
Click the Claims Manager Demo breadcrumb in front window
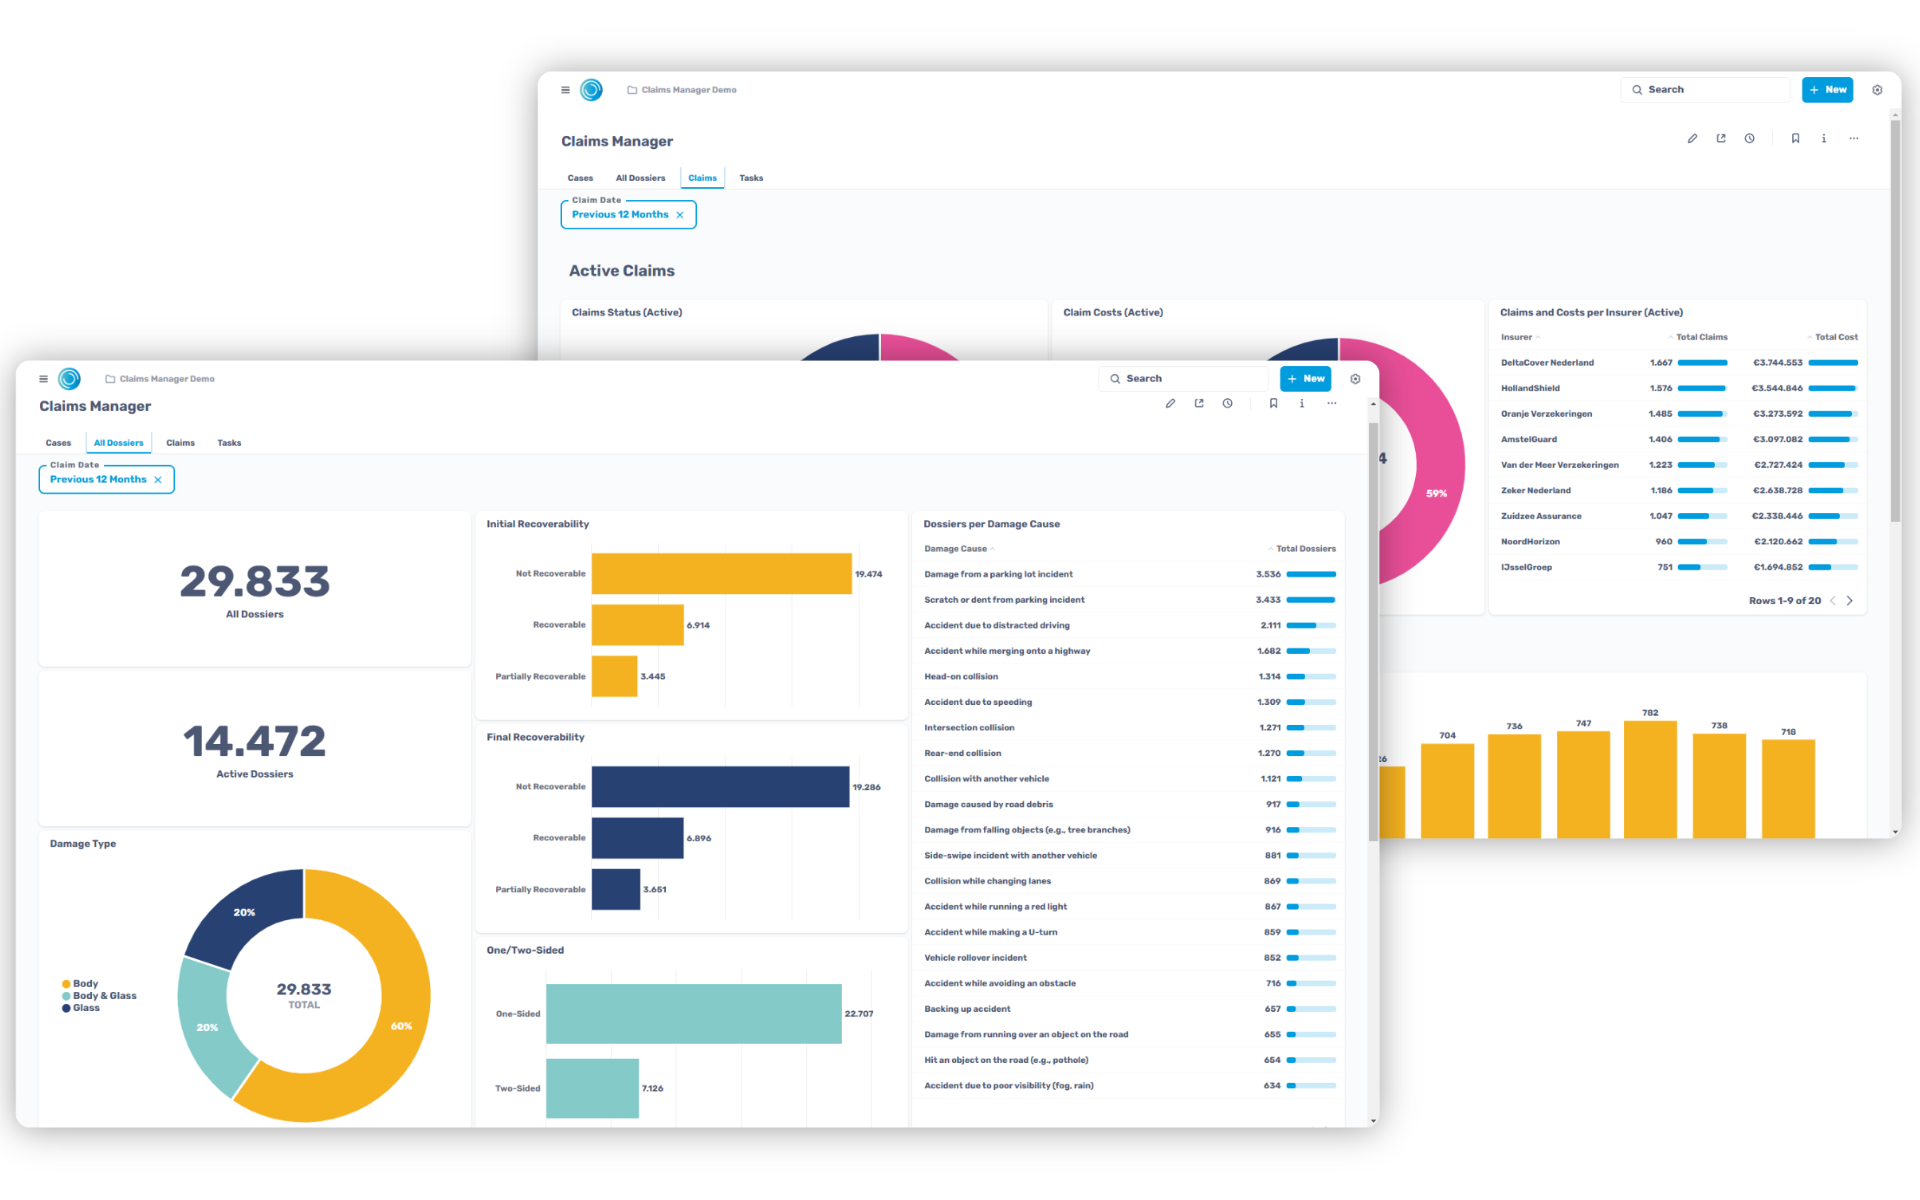166,379
